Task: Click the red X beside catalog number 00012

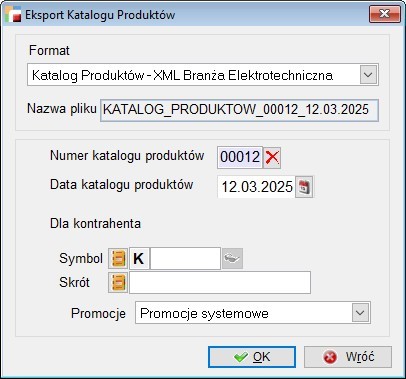Action: [272, 157]
